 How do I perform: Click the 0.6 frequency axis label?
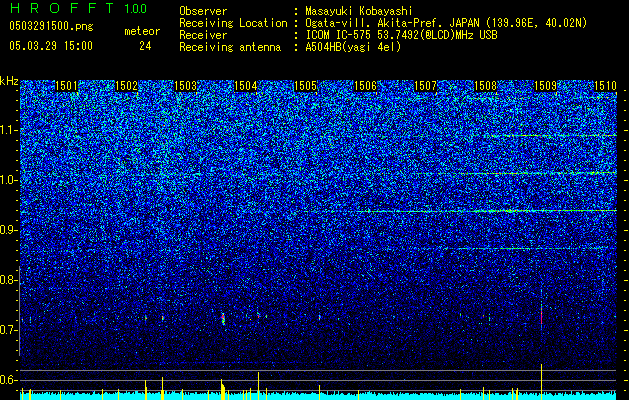[x=9, y=380]
